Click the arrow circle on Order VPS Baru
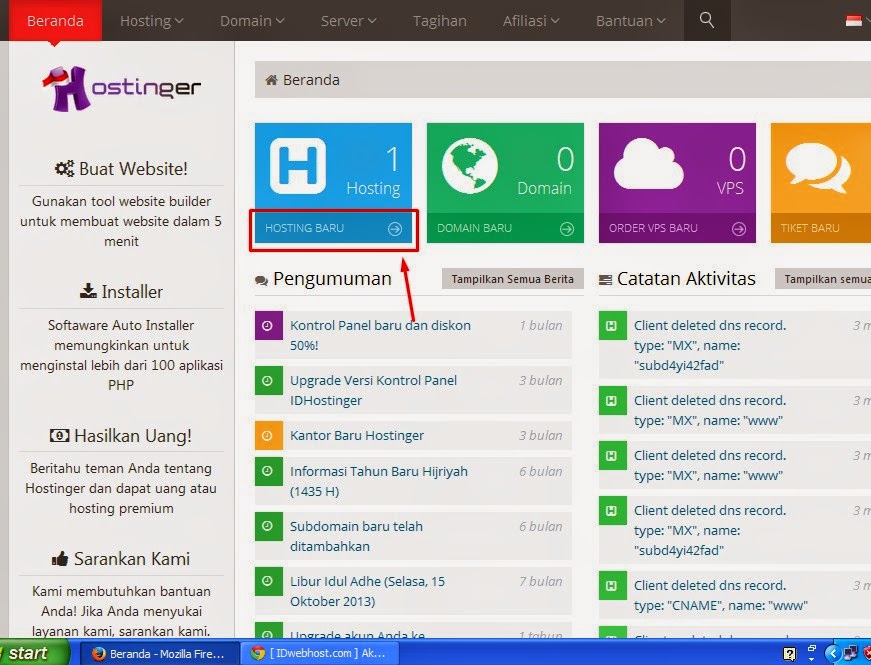This screenshot has height=665, width=871. 739,229
